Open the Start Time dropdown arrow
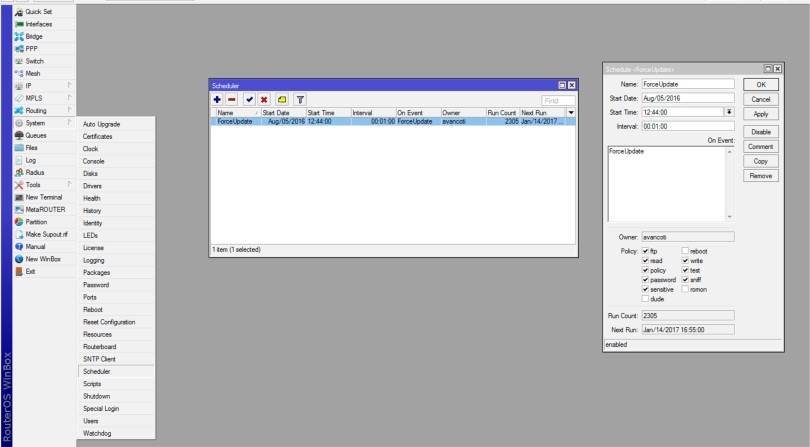This screenshot has height=447, width=810. 729,113
